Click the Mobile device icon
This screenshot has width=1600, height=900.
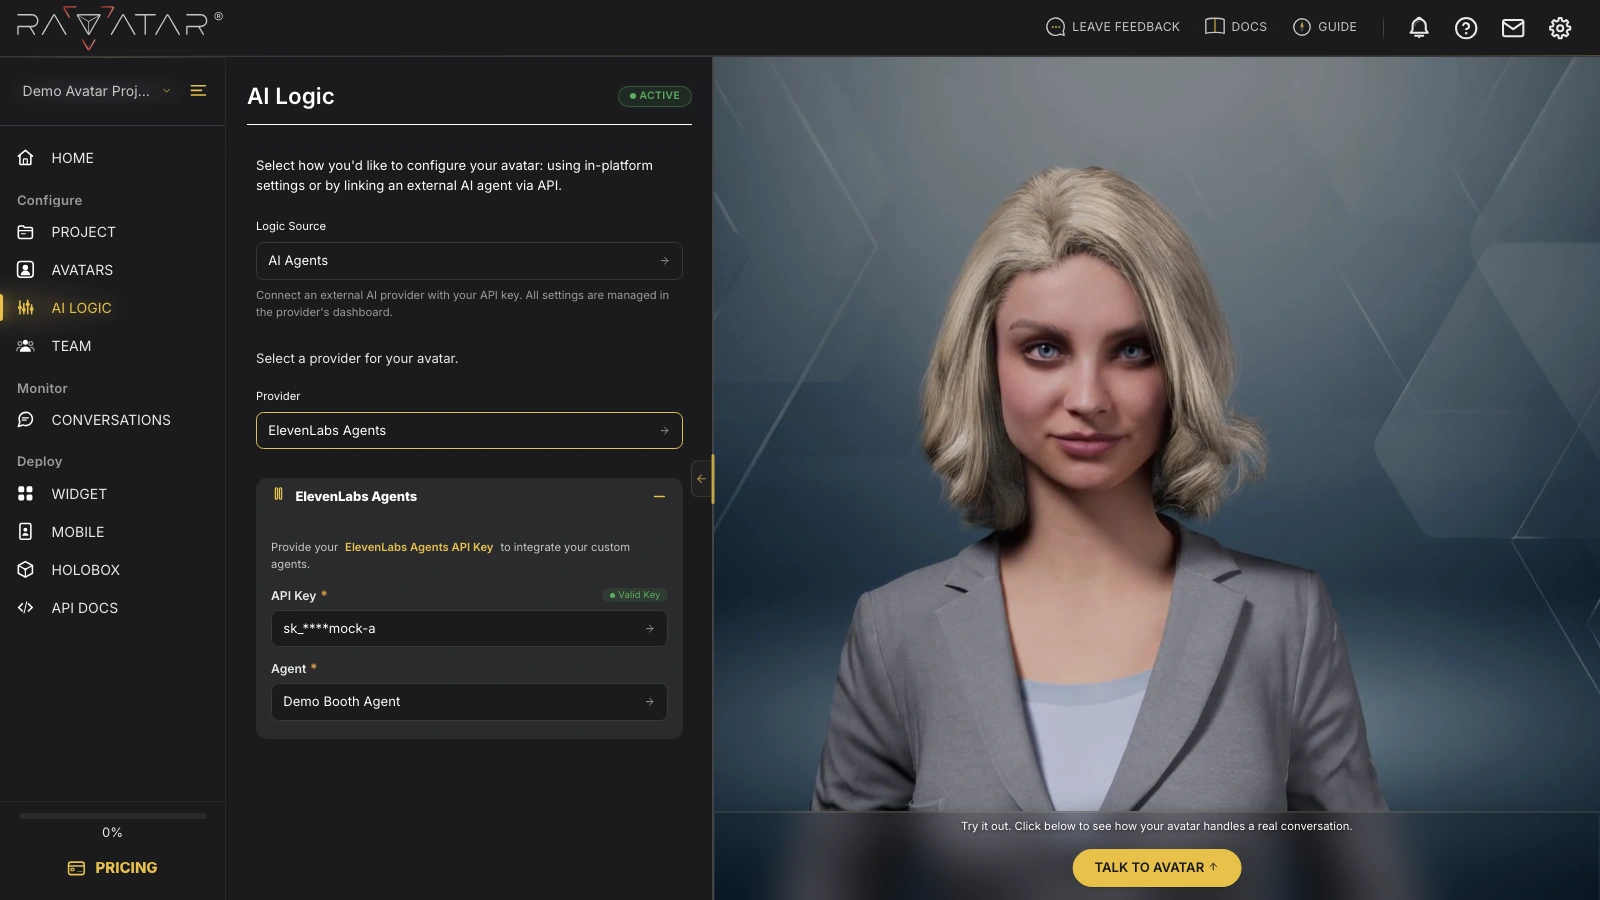[26, 532]
